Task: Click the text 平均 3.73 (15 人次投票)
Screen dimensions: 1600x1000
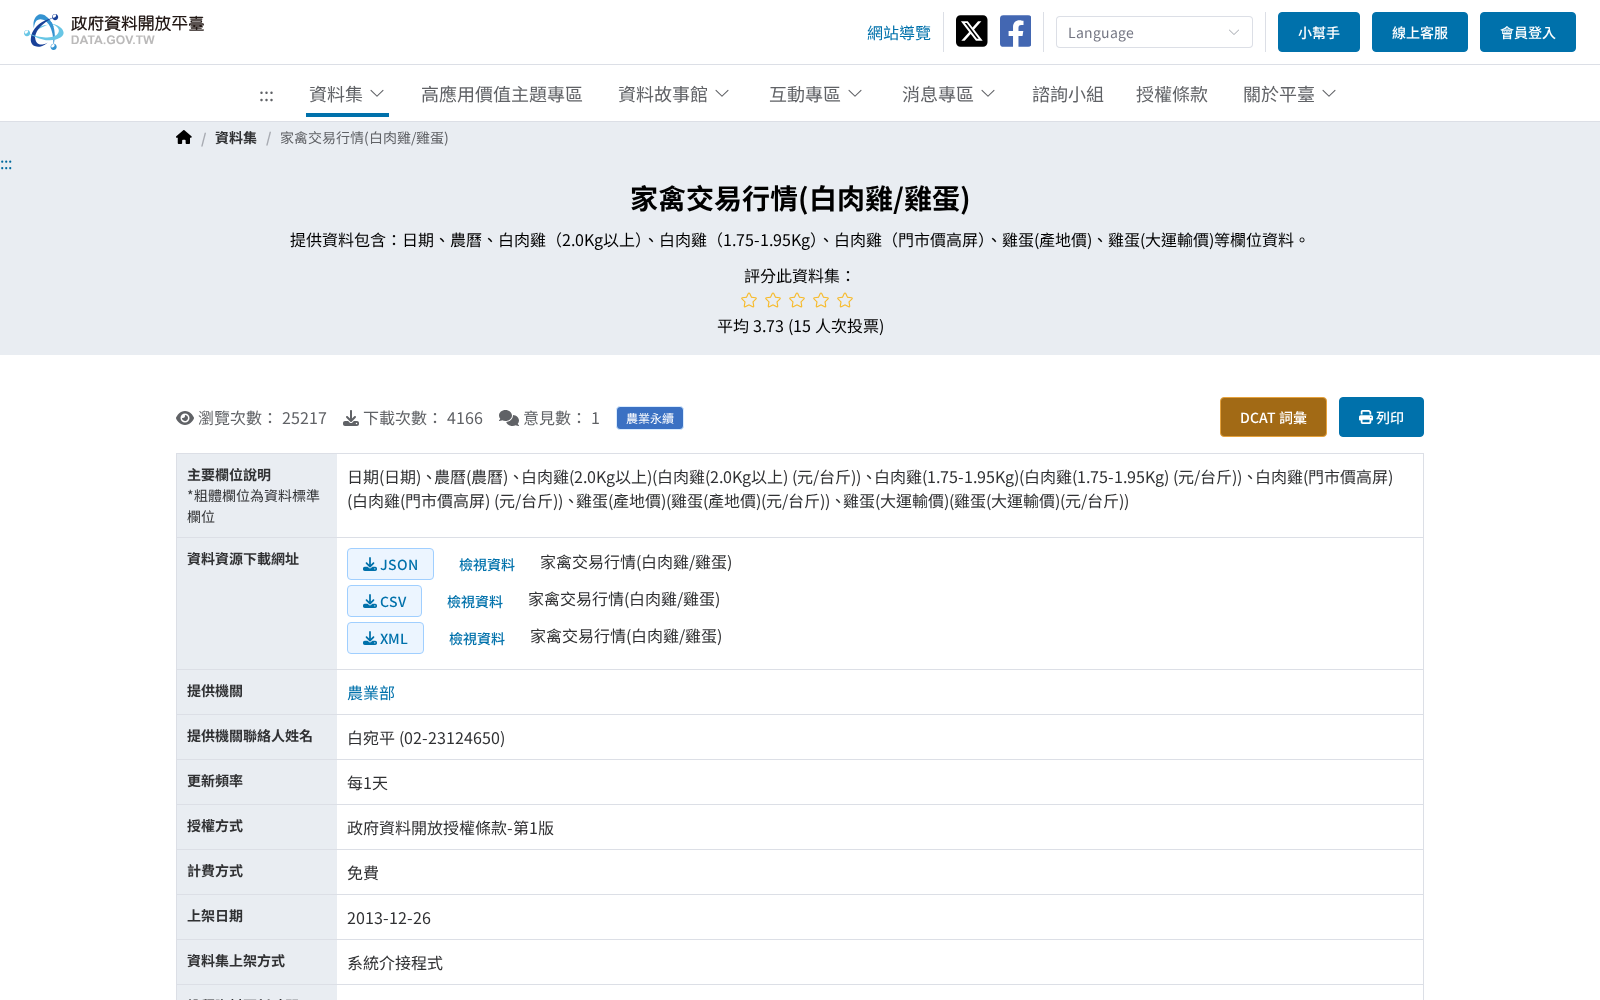Action: [800, 326]
